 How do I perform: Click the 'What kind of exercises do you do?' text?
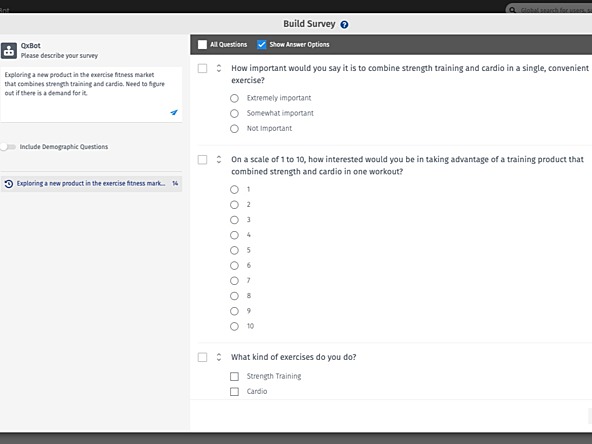tap(294, 357)
